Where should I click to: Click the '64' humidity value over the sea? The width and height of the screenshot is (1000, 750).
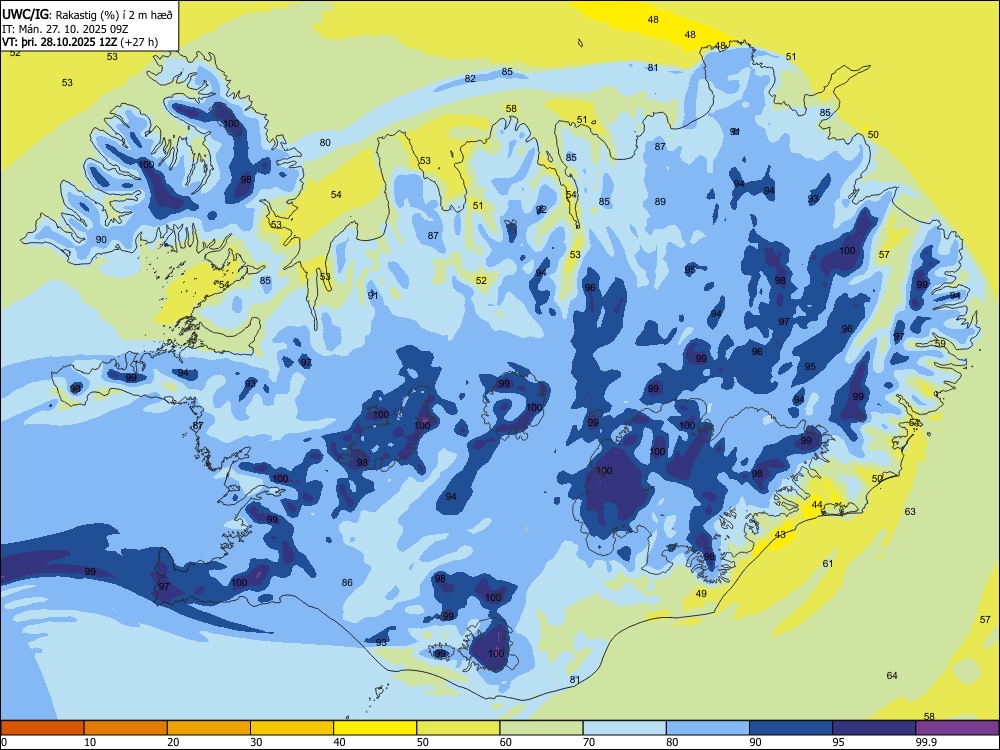pos(892,675)
